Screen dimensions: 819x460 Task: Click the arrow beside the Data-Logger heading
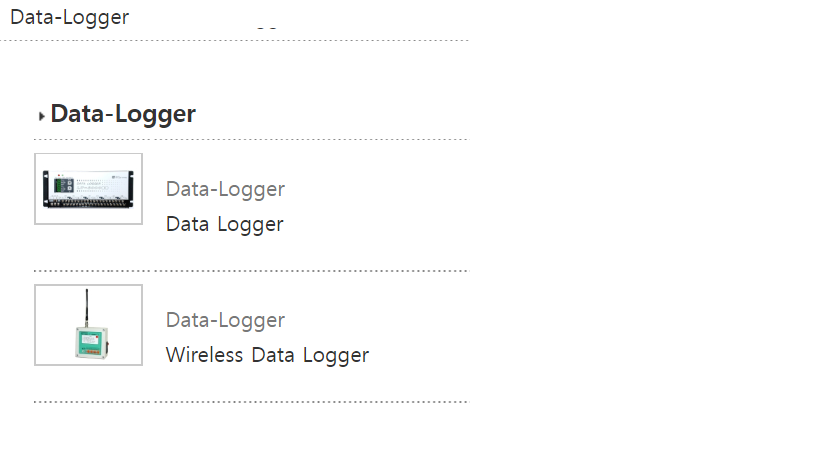click(41, 116)
